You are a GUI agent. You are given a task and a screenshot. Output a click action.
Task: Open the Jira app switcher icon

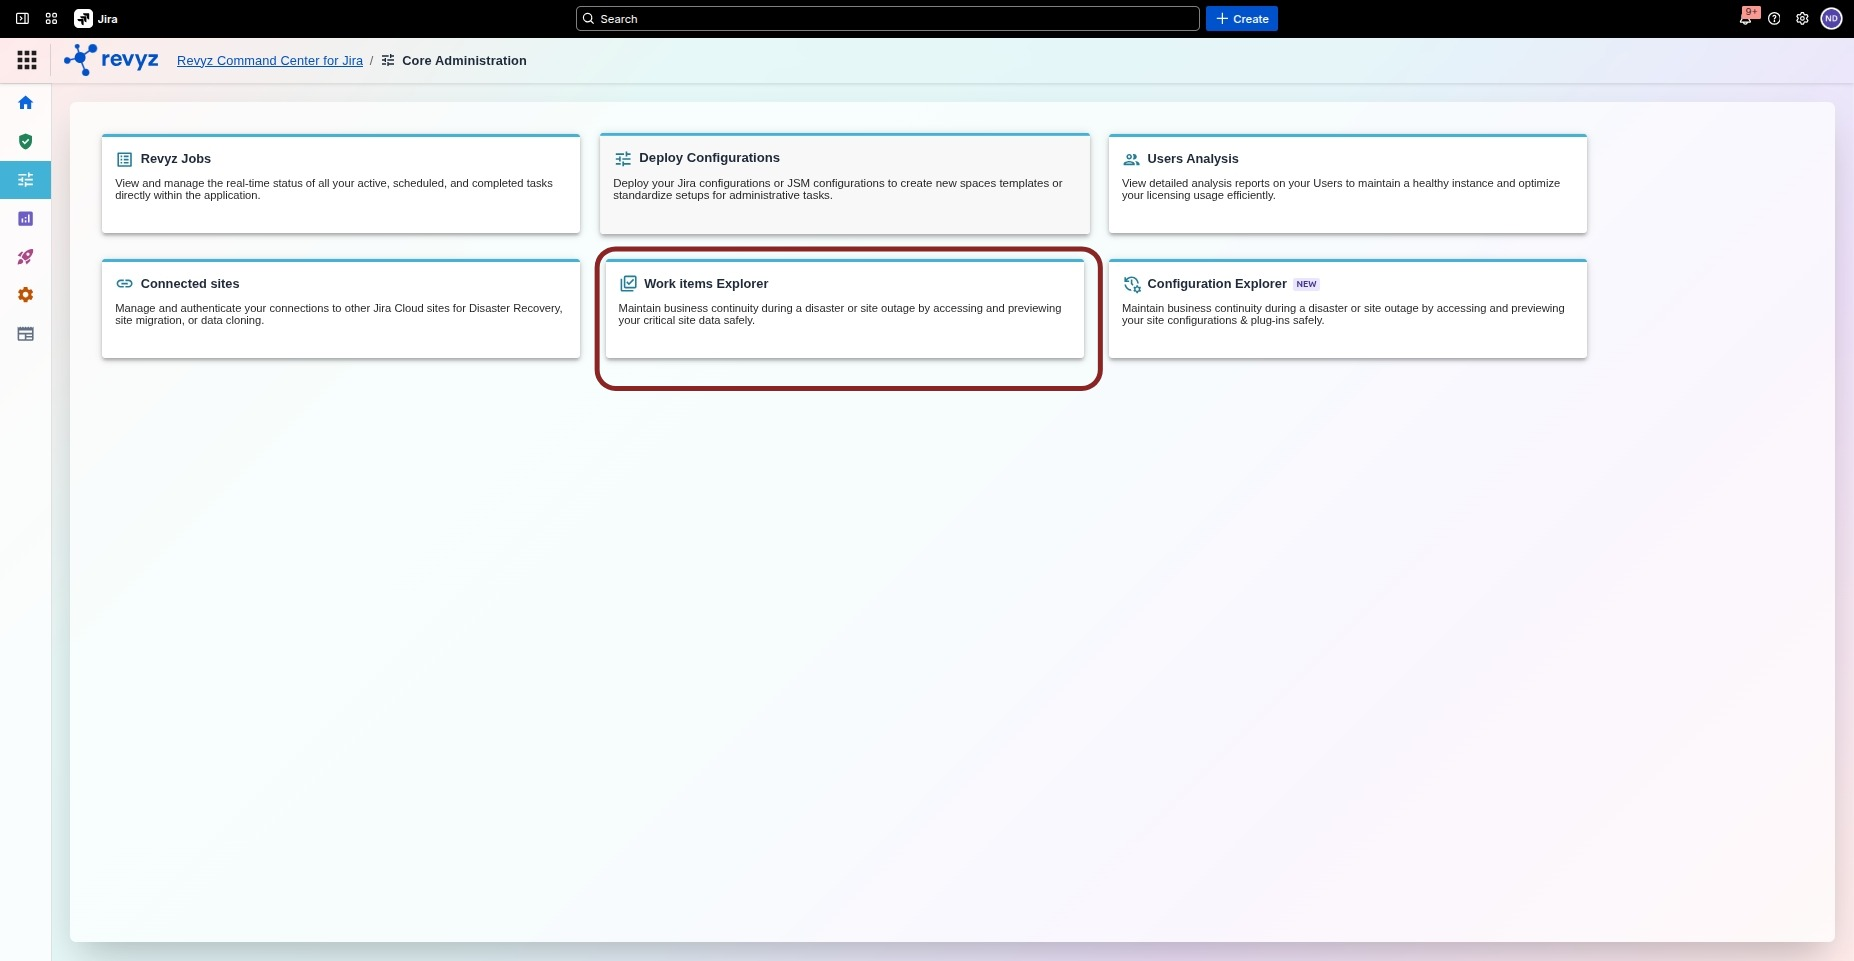coord(52,19)
